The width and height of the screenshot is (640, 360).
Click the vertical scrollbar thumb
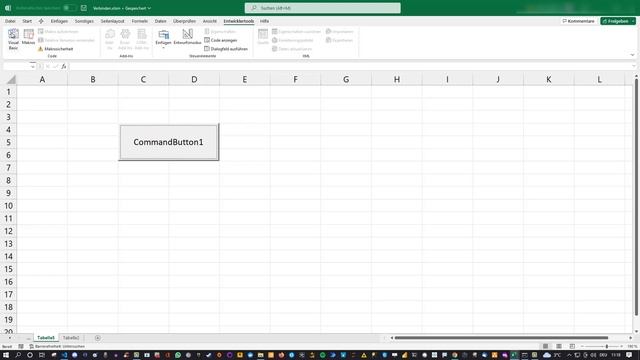pos(636,198)
